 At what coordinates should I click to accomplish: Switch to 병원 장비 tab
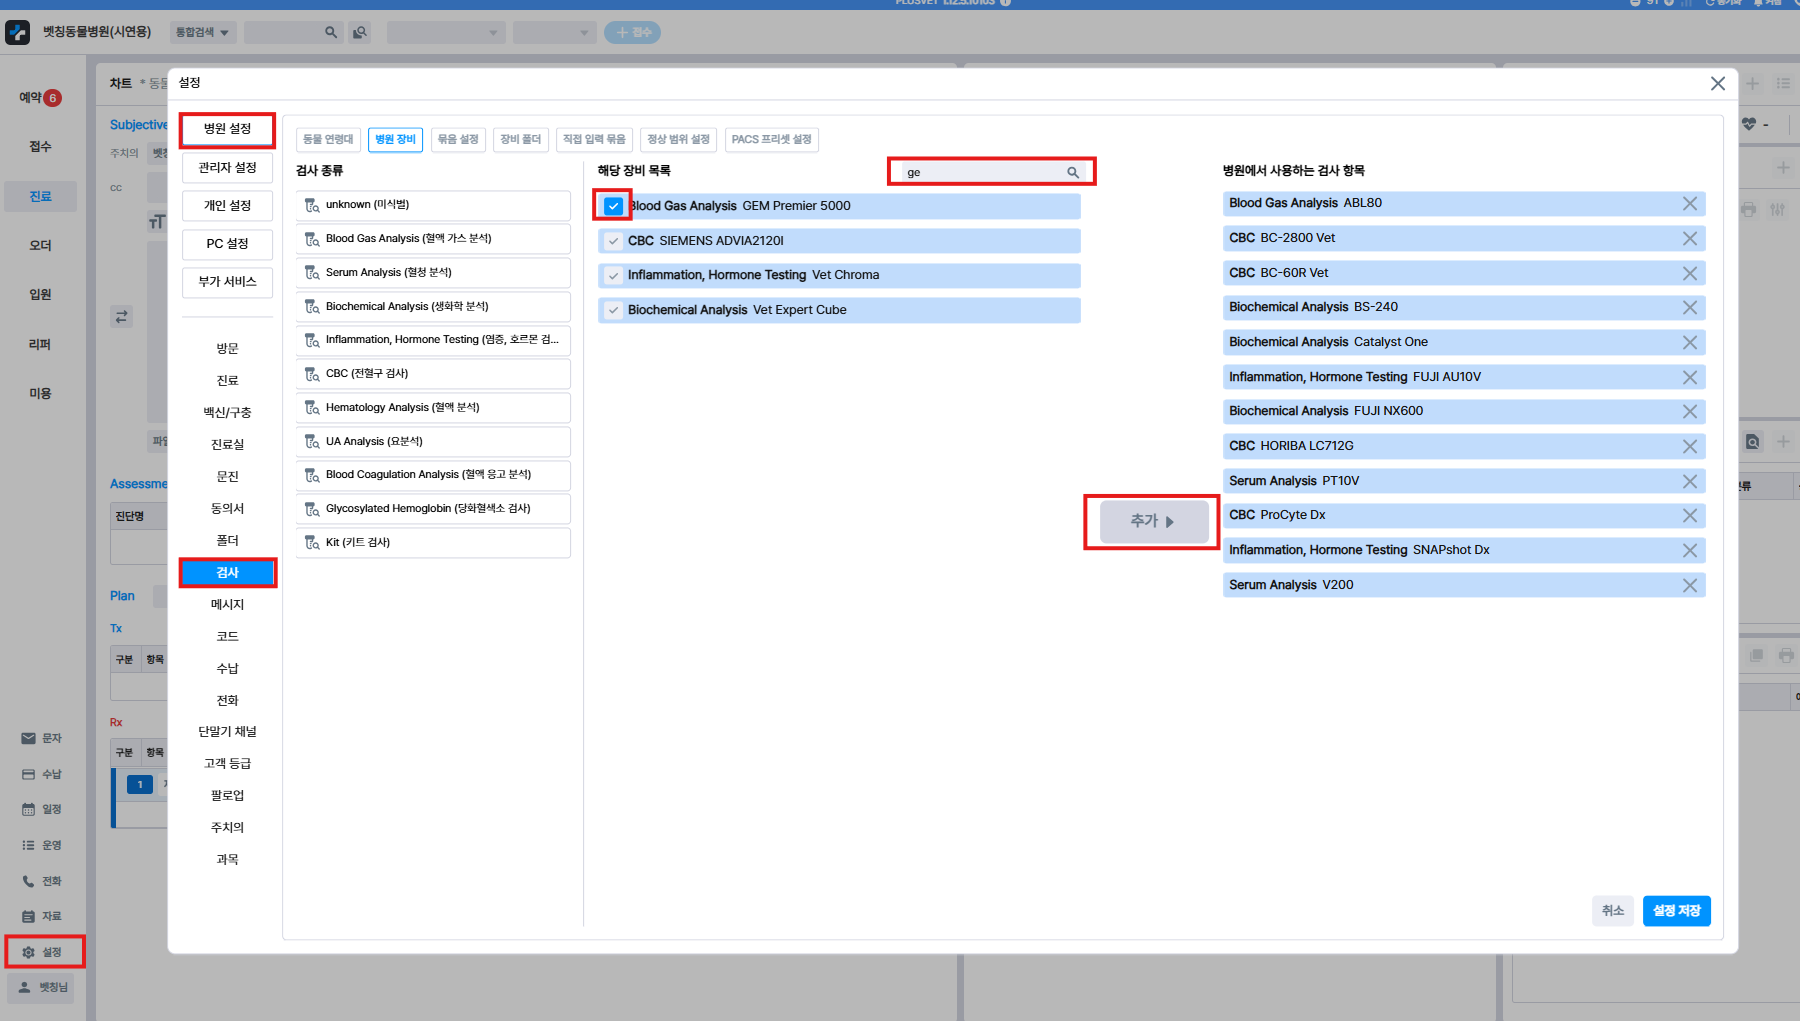coord(395,139)
